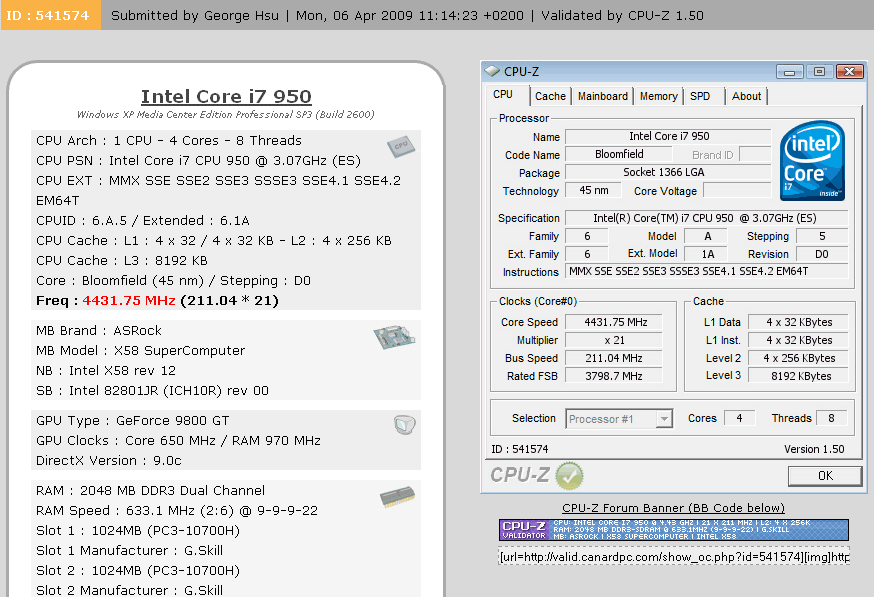Click the Level 3 cache value 8192 KBytes
The height and width of the screenshot is (597, 874).
(x=799, y=376)
